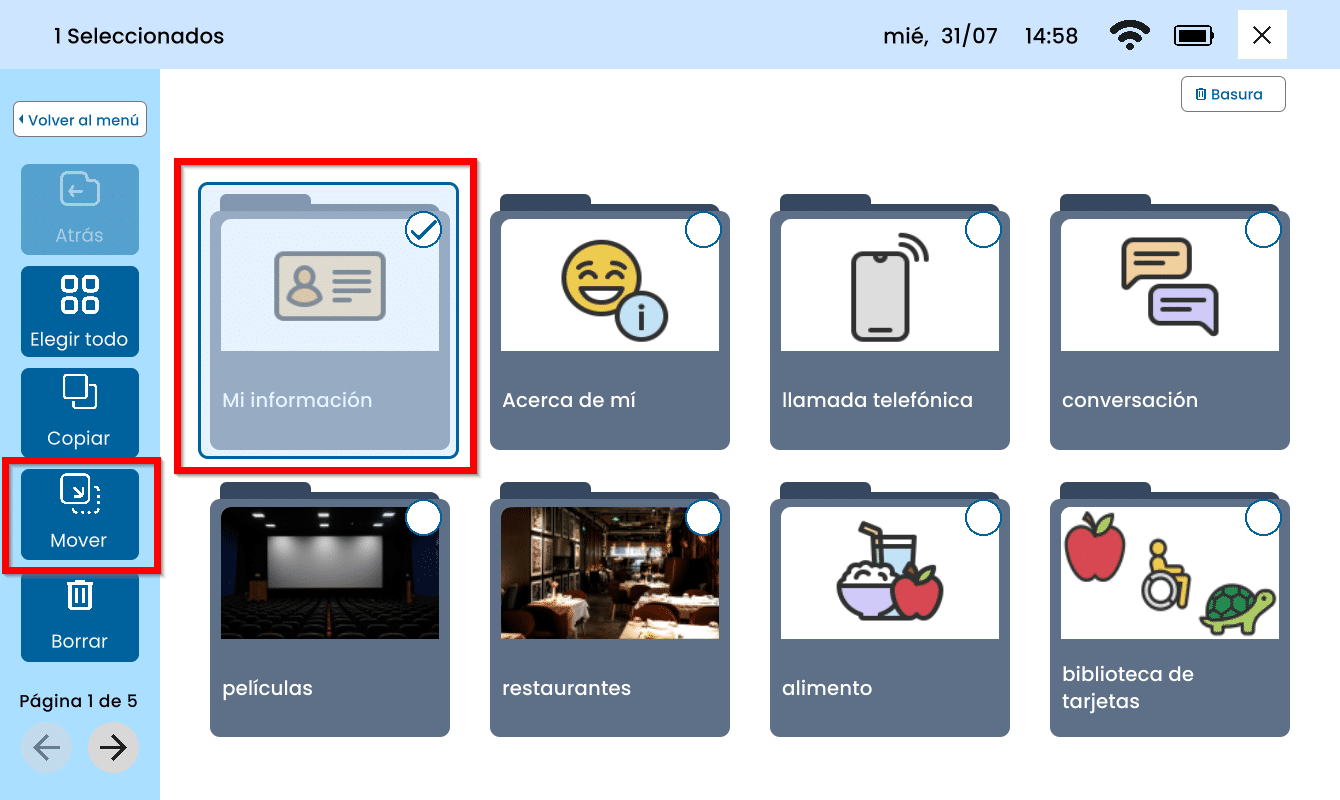Open the Basura trash button
The width and height of the screenshot is (1340, 800).
click(x=1233, y=94)
